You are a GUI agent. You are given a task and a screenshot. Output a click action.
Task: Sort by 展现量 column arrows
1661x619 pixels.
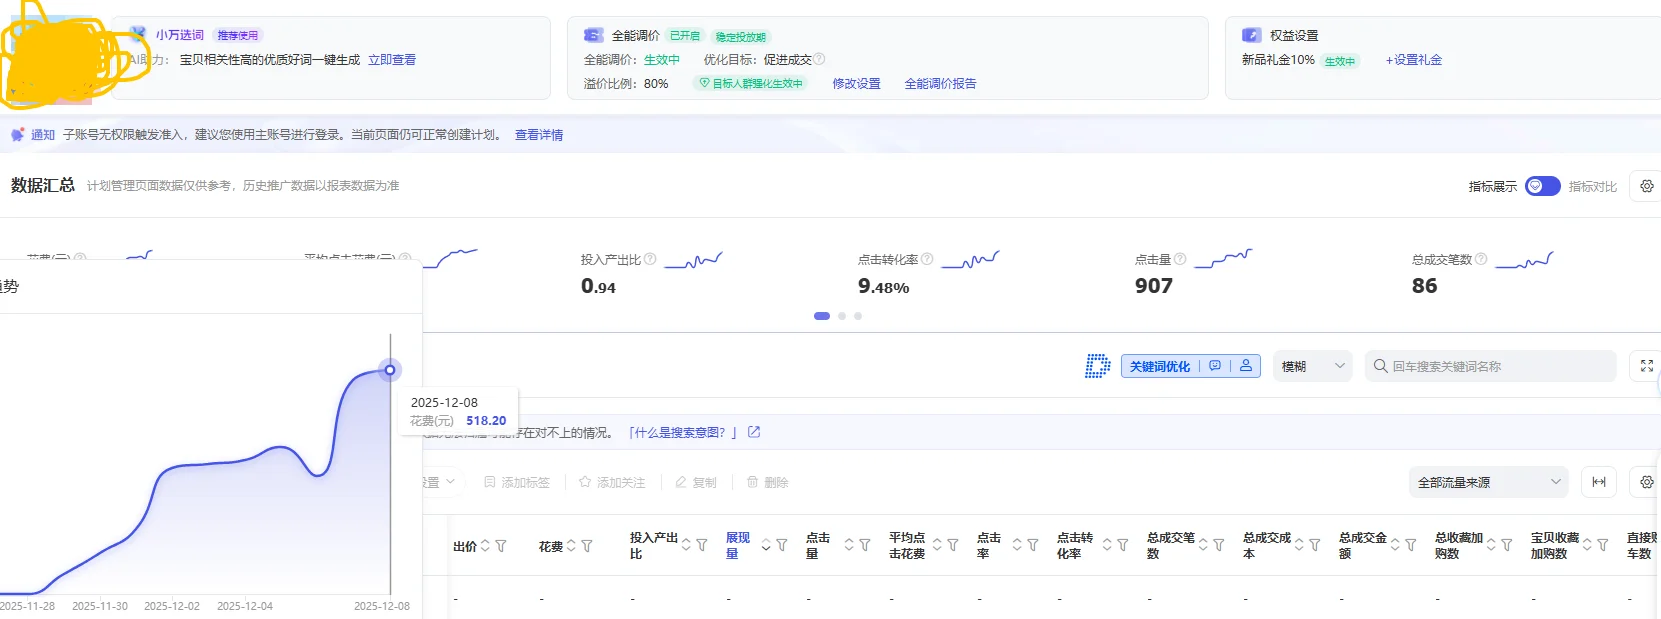click(766, 545)
